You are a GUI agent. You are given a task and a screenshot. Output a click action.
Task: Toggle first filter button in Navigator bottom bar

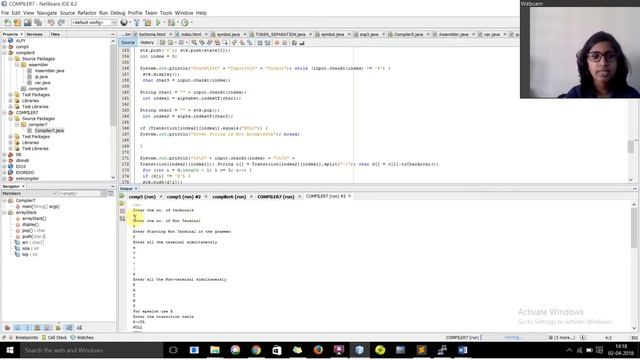click(7, 328)
